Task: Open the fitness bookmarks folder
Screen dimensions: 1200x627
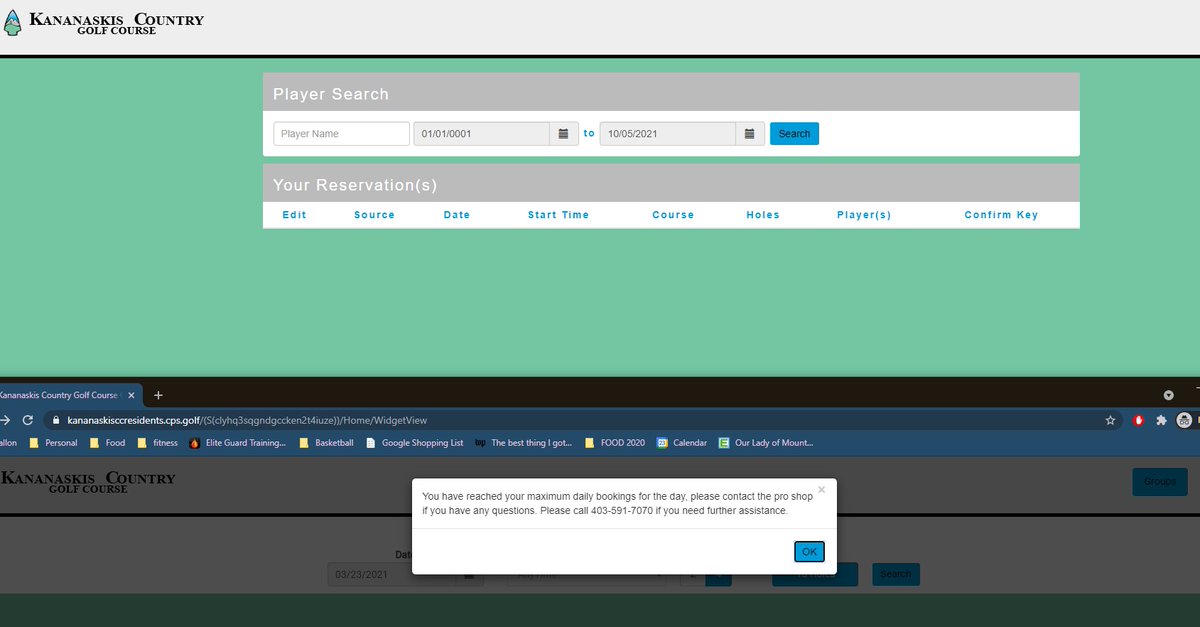Action: point(157,443)
